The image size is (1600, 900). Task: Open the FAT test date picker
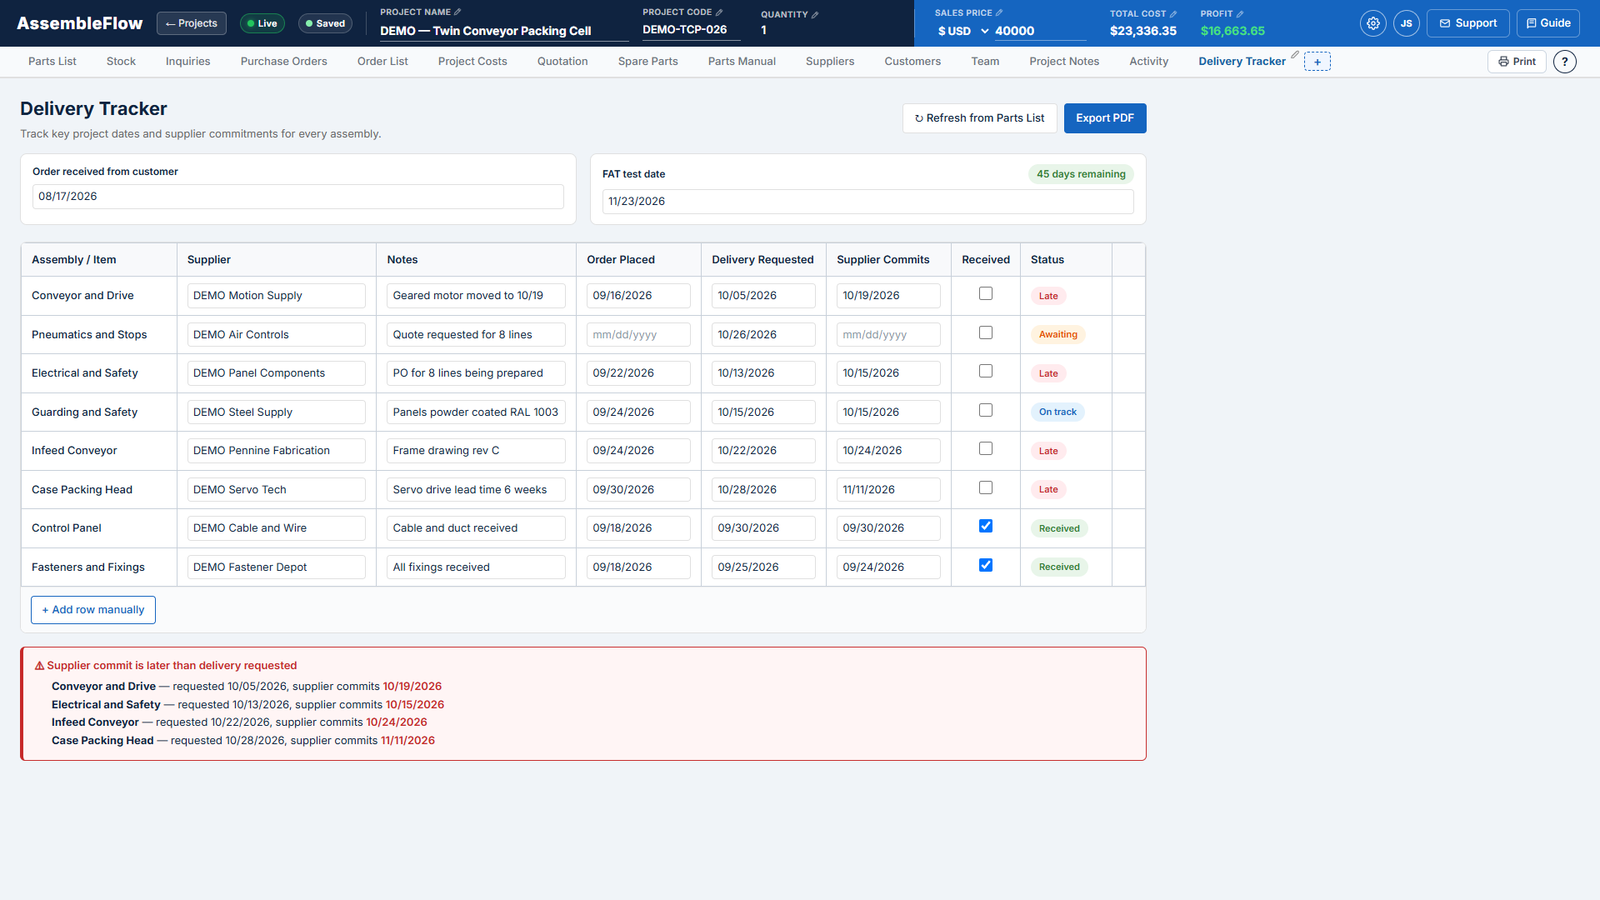[868, 201]
